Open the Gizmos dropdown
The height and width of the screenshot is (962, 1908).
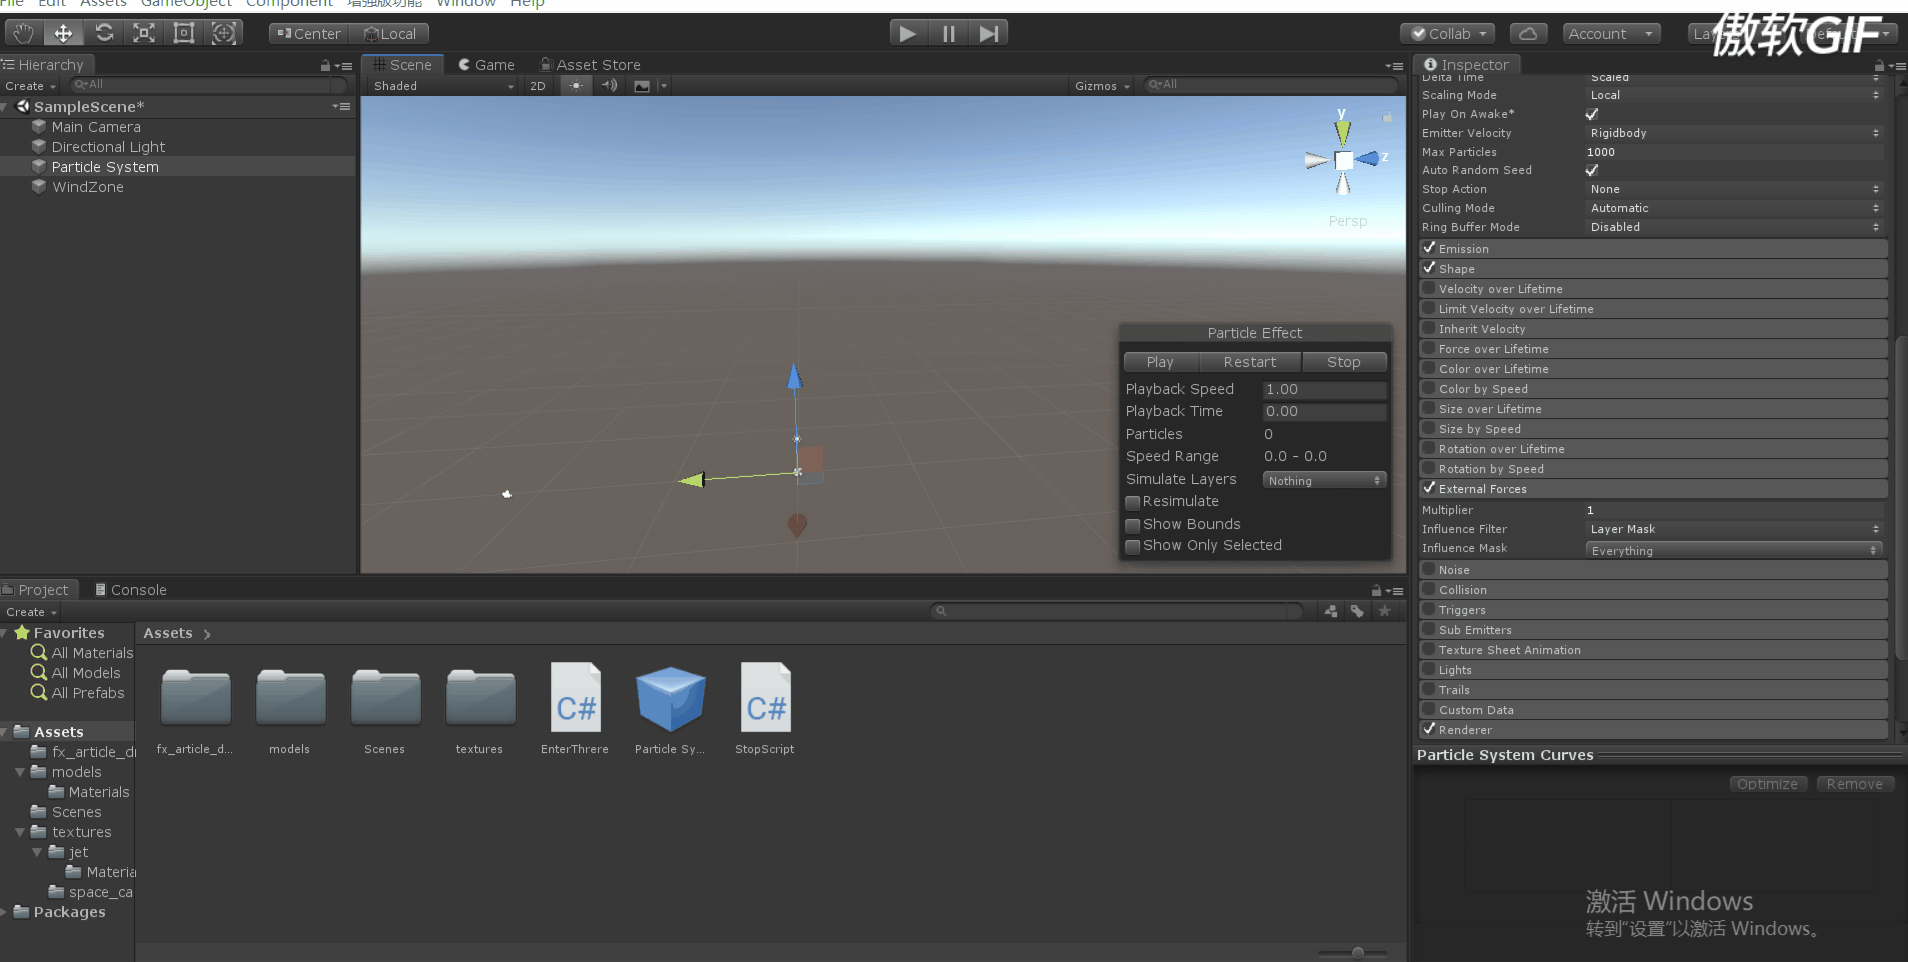pos(1102,86)
